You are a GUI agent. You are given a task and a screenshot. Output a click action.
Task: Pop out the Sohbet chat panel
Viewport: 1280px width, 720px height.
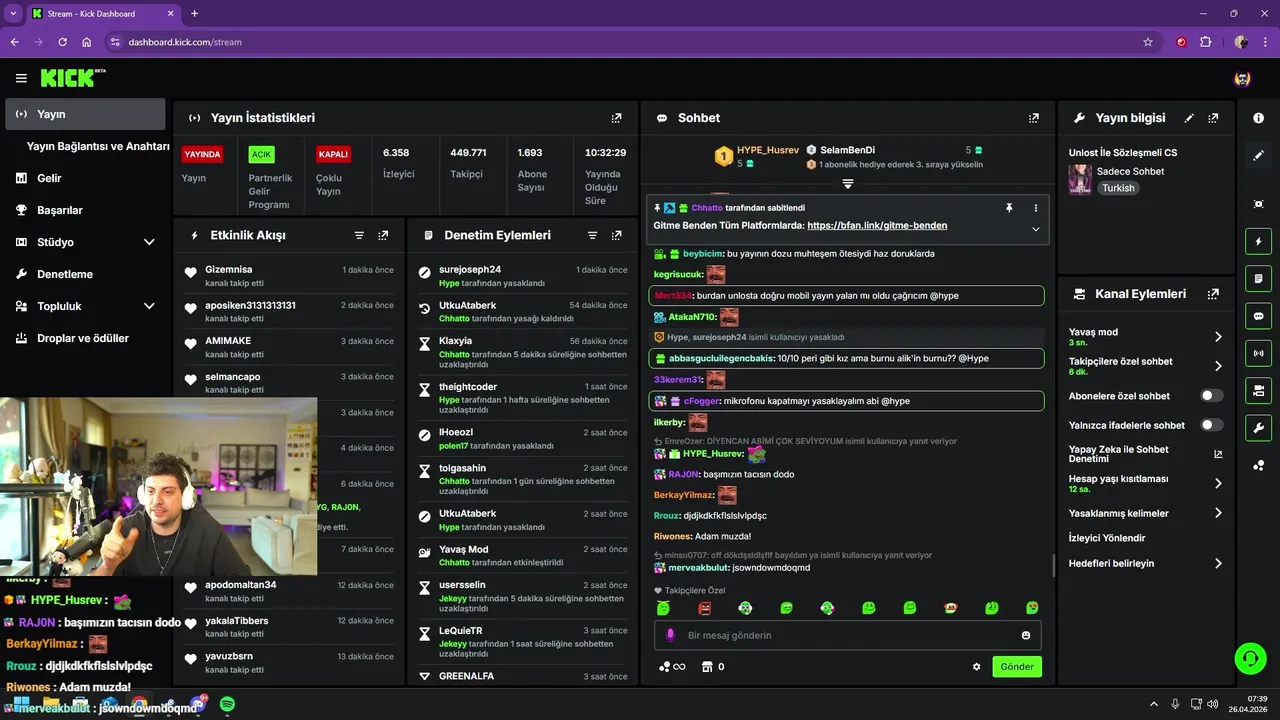[x=1033, y=118]
